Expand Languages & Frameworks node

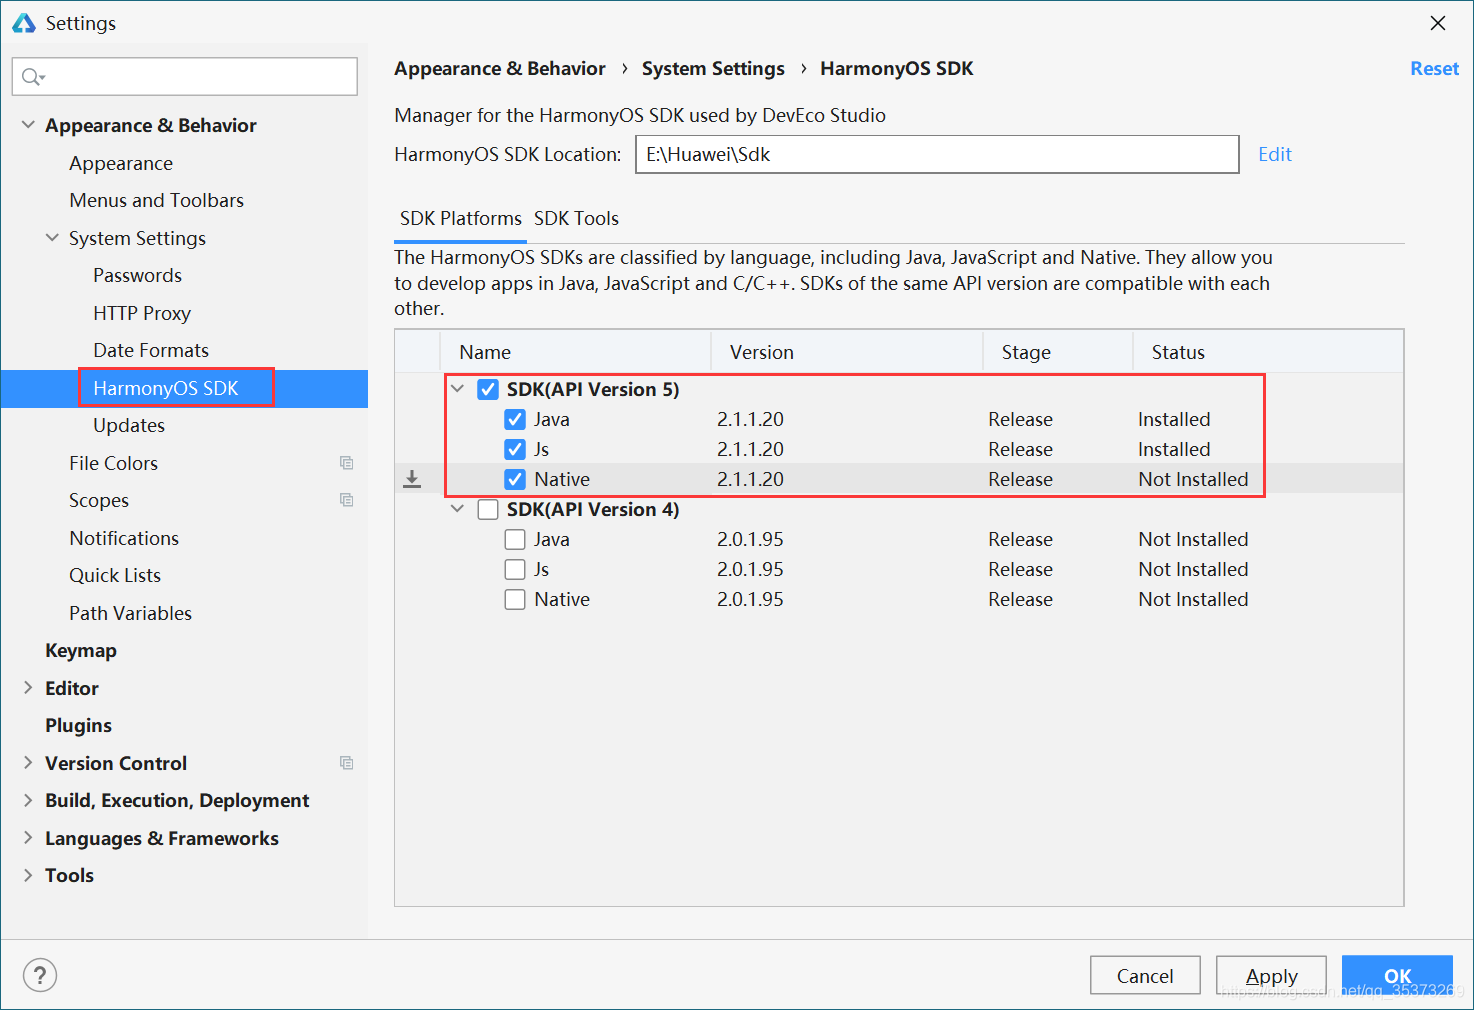tap(28, 838)
